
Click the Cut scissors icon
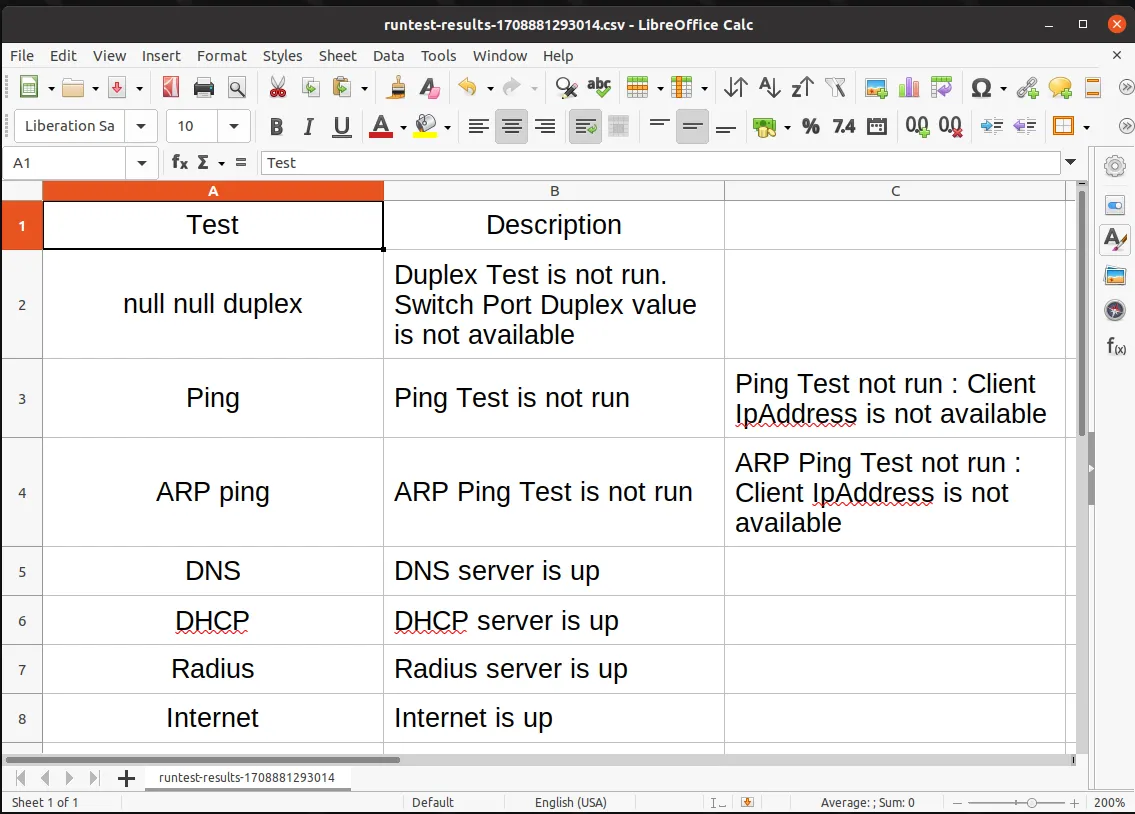[x=277, y=88]
